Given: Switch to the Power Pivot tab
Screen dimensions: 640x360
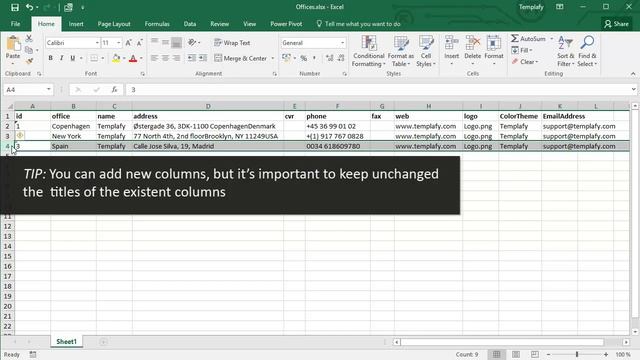Looking at the screenshot, I should 286,24.
